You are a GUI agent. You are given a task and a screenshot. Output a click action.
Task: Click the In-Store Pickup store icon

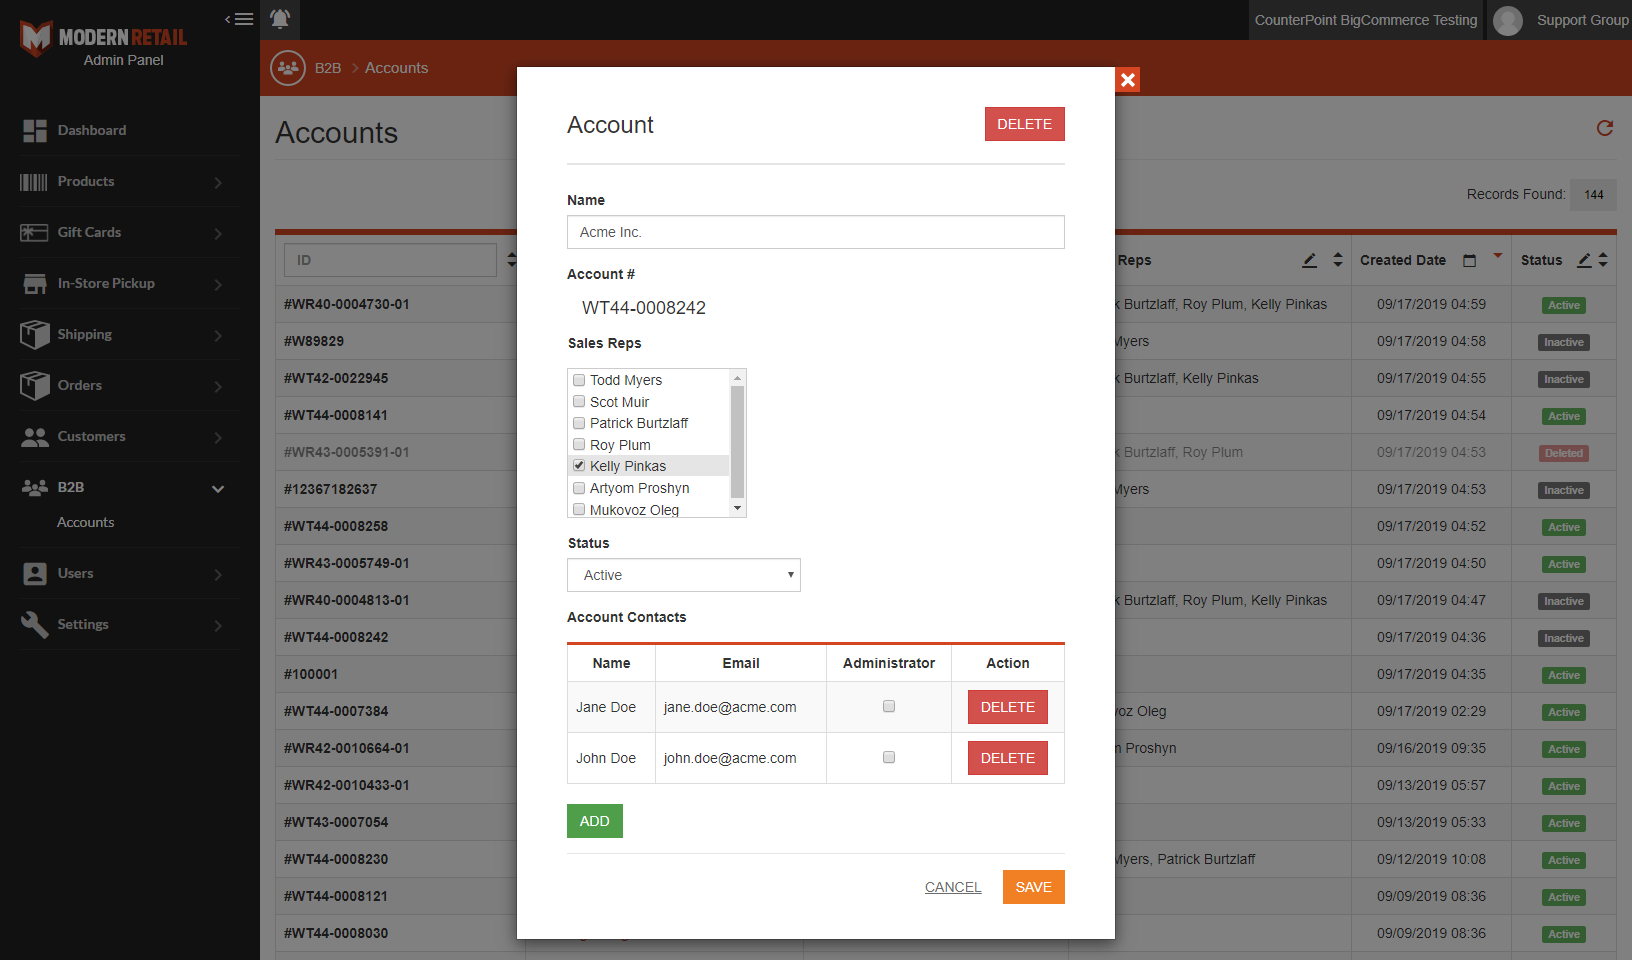click(35, 284)
